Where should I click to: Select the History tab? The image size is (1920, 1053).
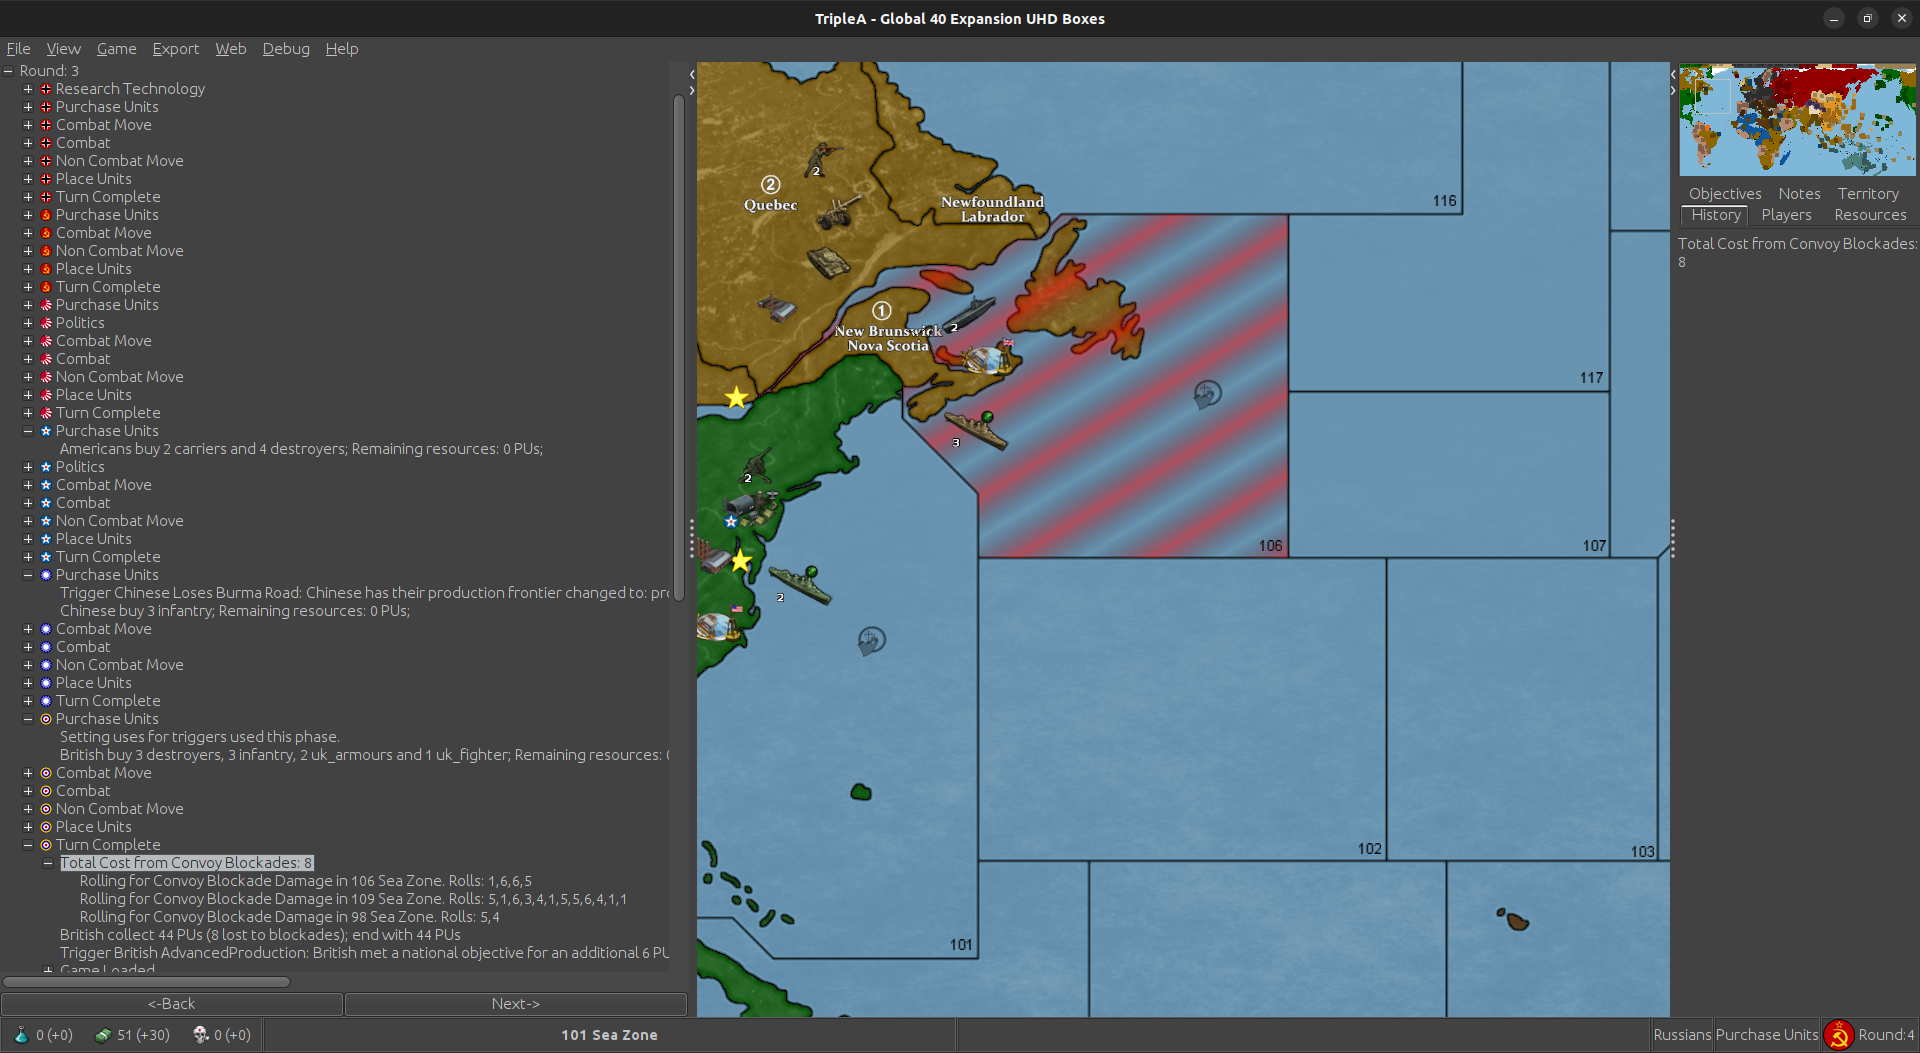click(x=1715, y=215)
